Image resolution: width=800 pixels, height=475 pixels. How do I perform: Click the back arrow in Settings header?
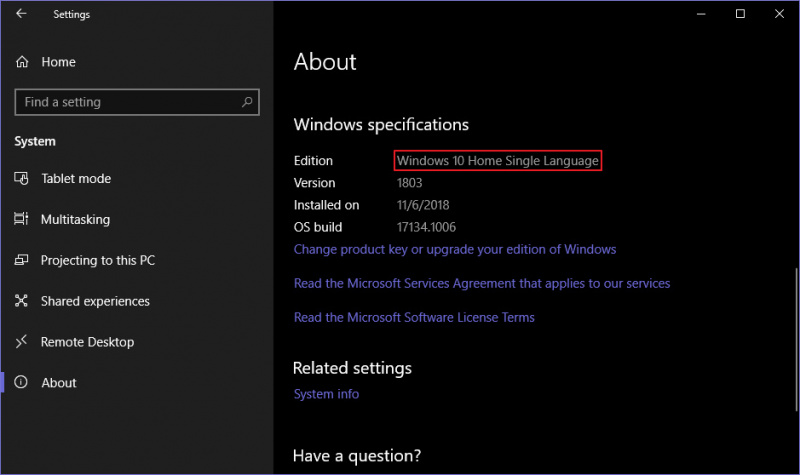point(21,14)
